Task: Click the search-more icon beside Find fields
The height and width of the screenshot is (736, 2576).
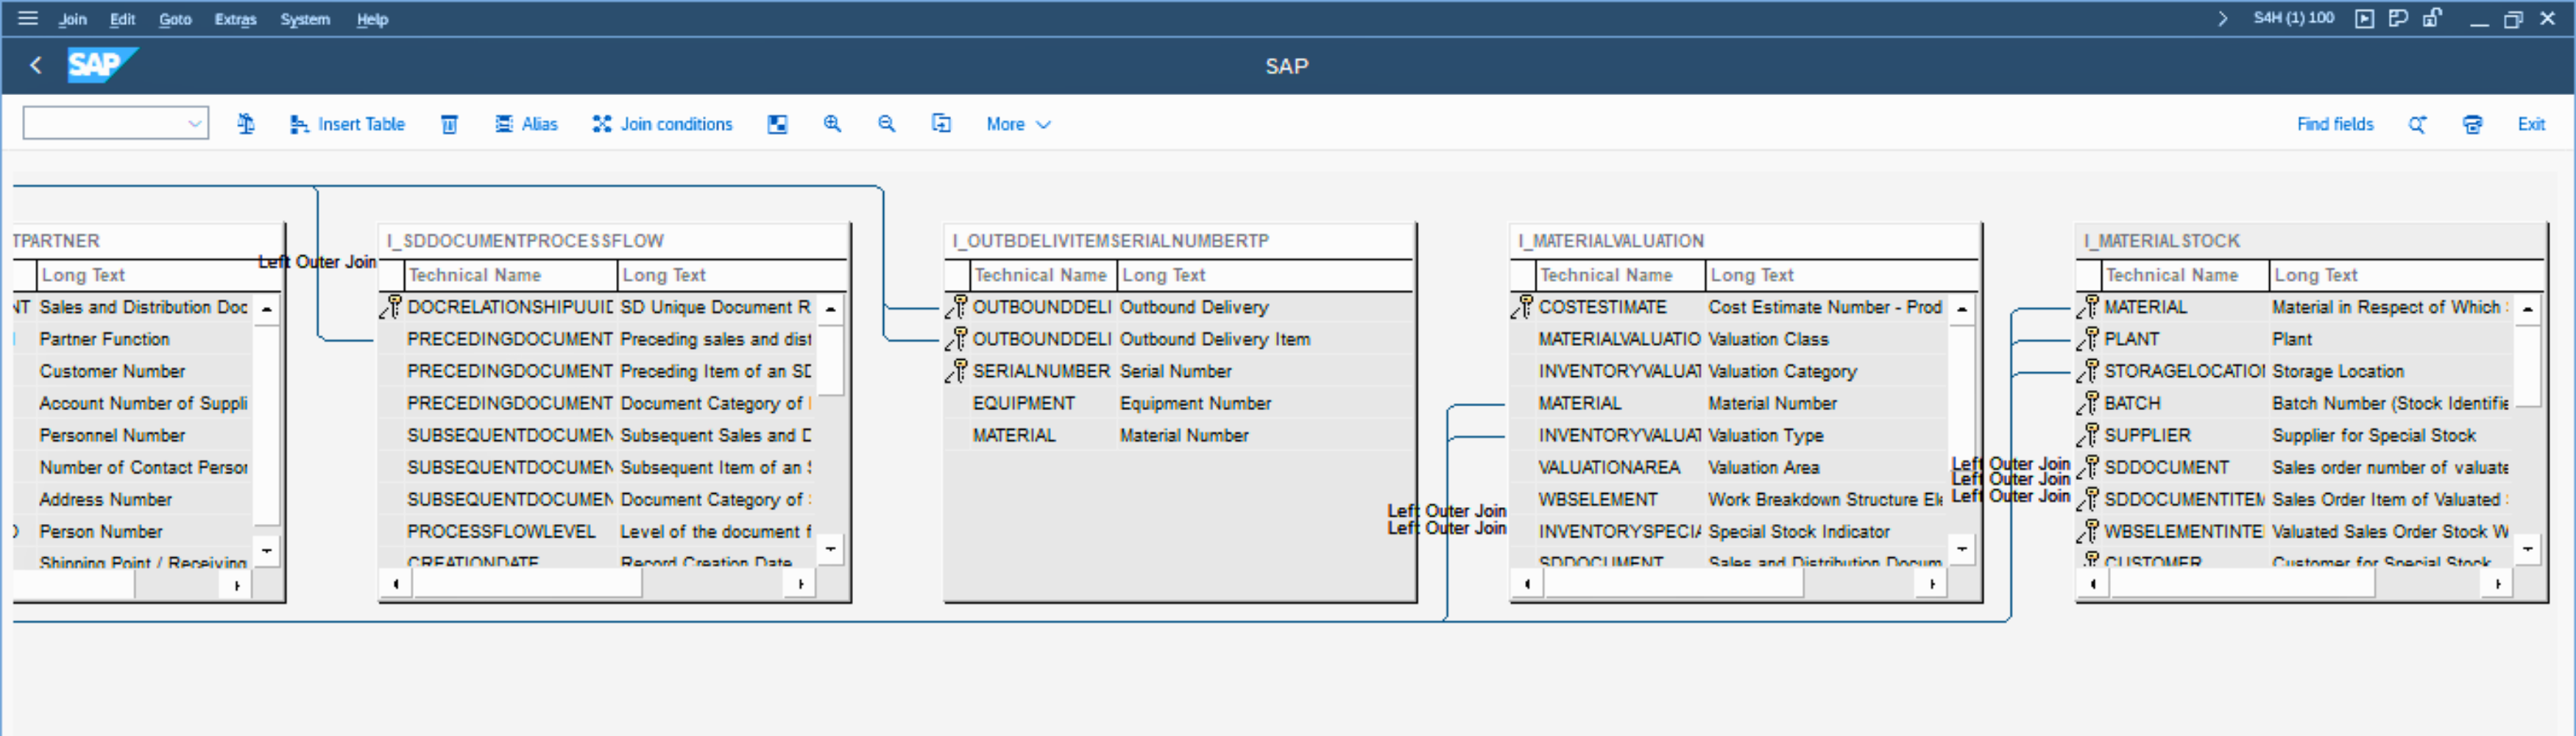Action: 2417,124
